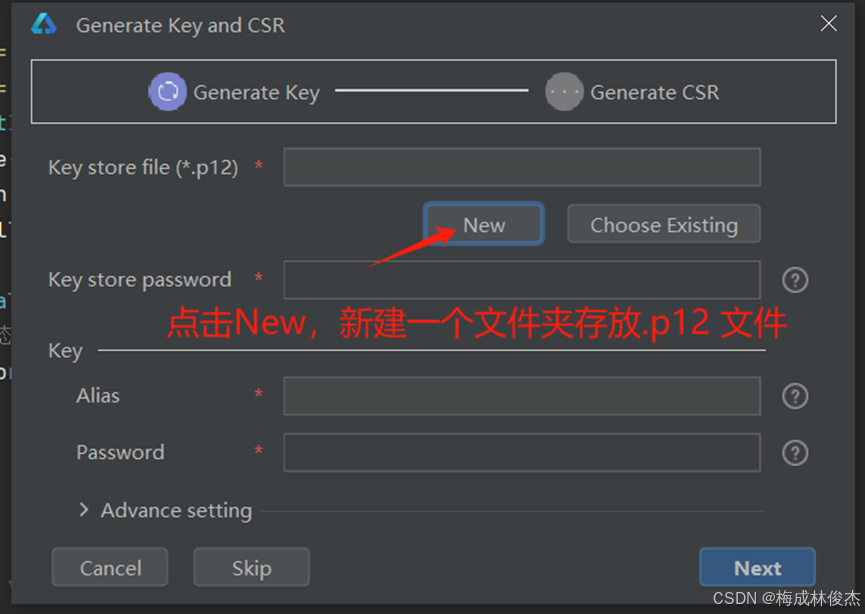
Task: Focus the Alias input field
Action: pos(522,396)
